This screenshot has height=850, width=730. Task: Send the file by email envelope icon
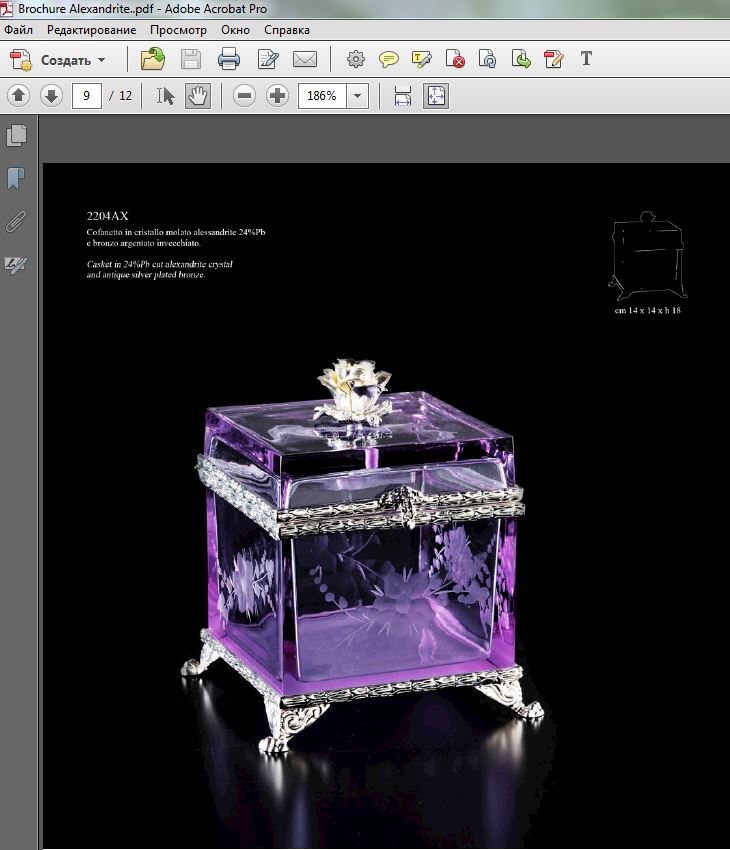coord(305,59)
